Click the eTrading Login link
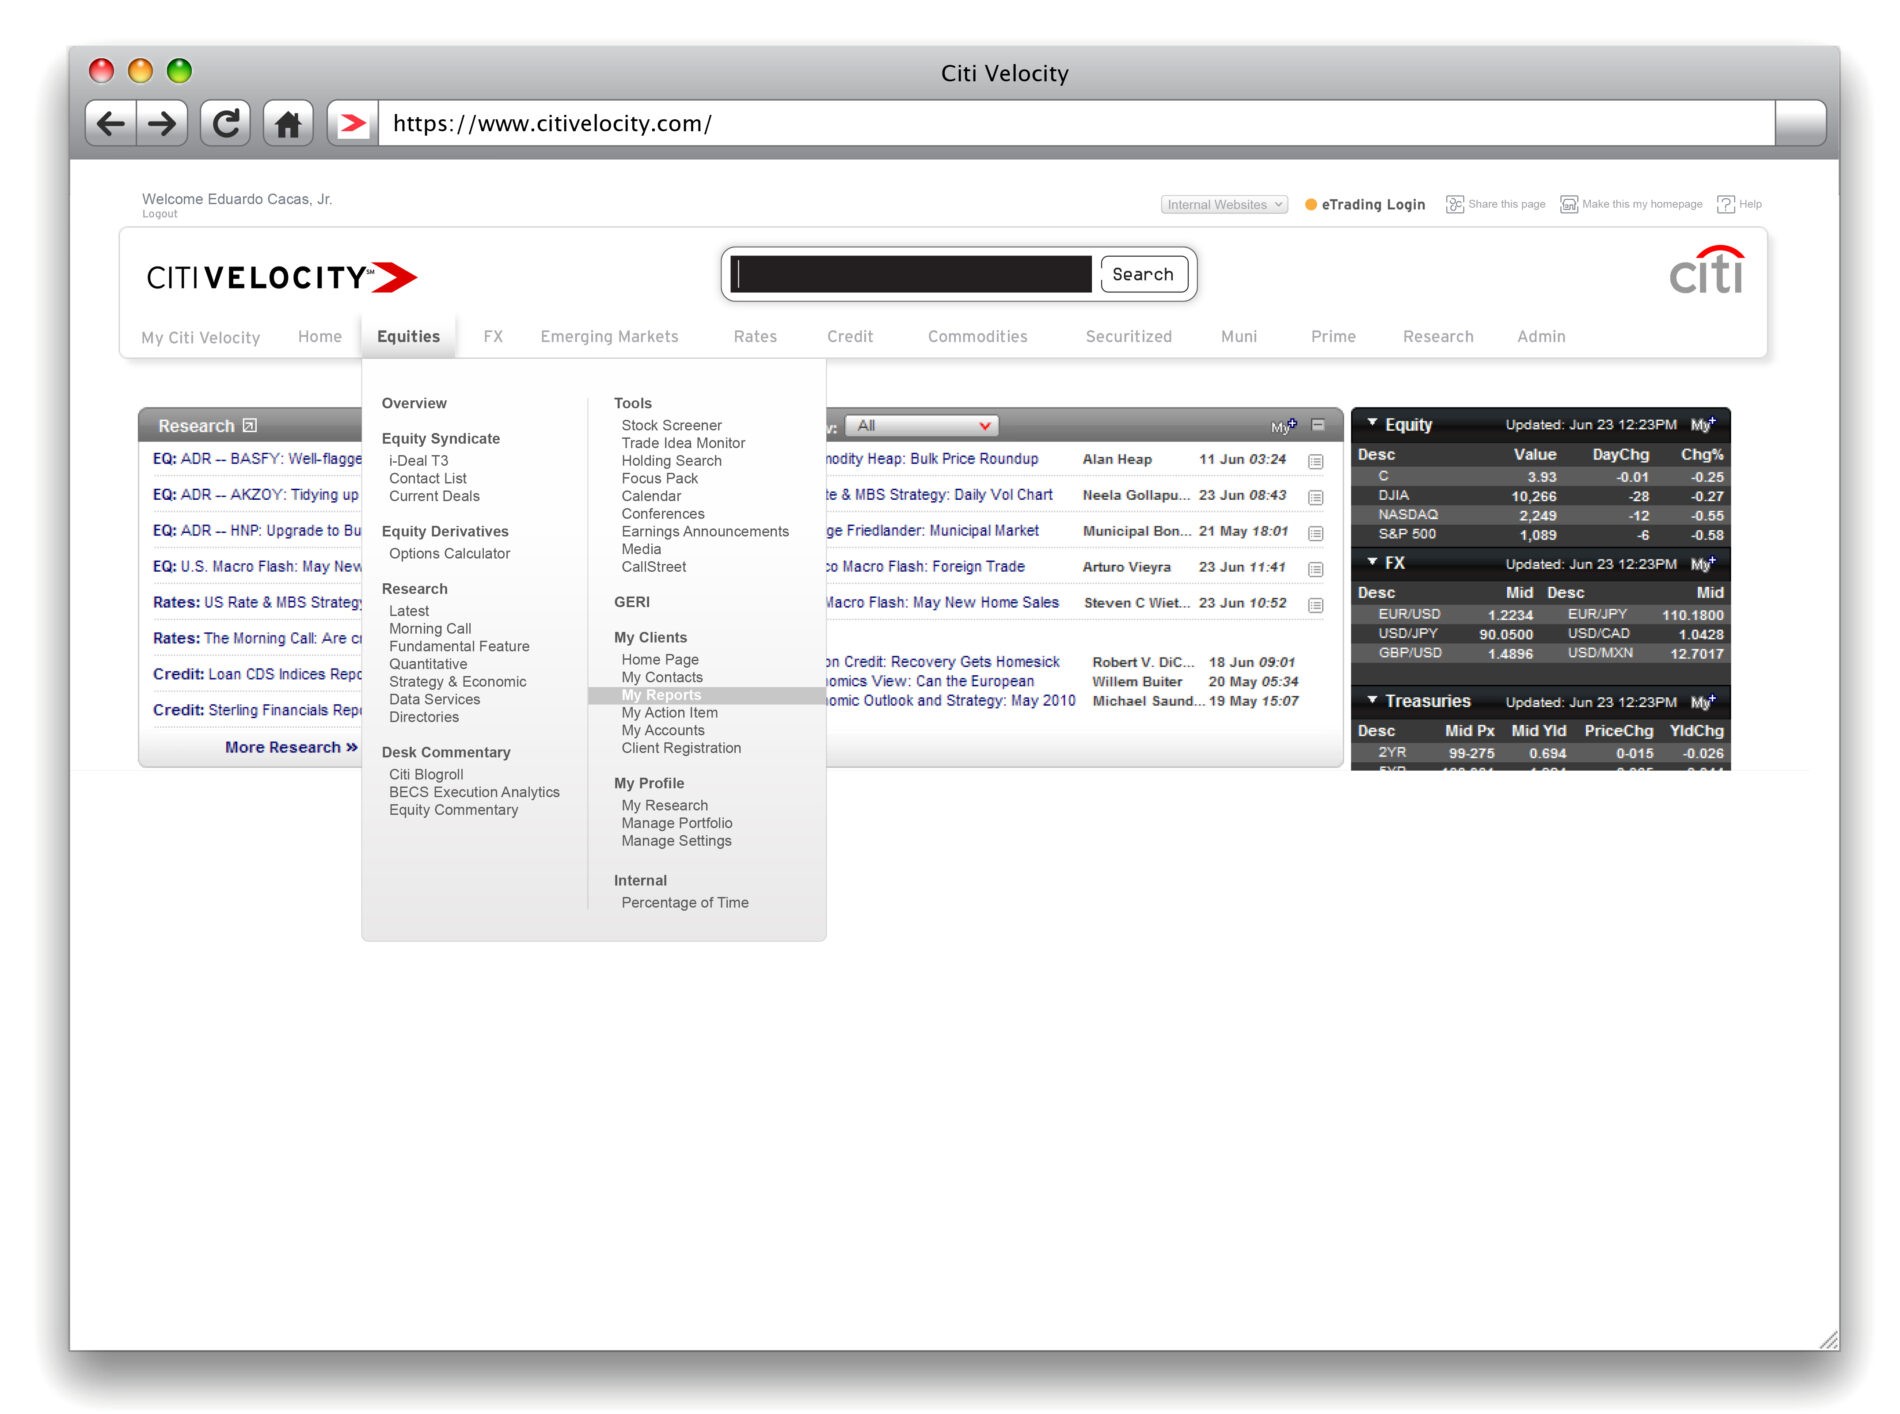Image resolution: width=1900 pixels, height=1414 pixels. coord(1372,204)
